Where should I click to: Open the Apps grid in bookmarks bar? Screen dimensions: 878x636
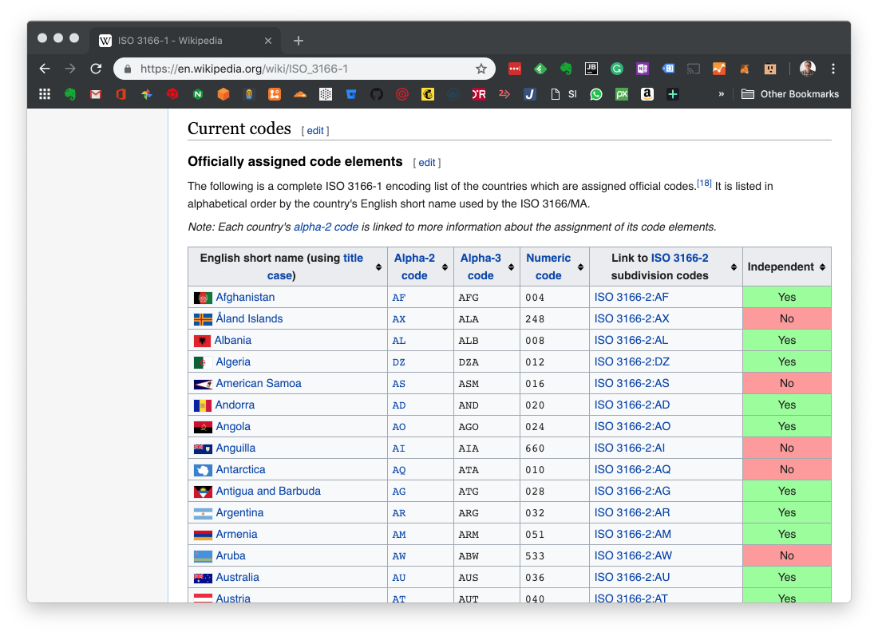tap(44, 94)
